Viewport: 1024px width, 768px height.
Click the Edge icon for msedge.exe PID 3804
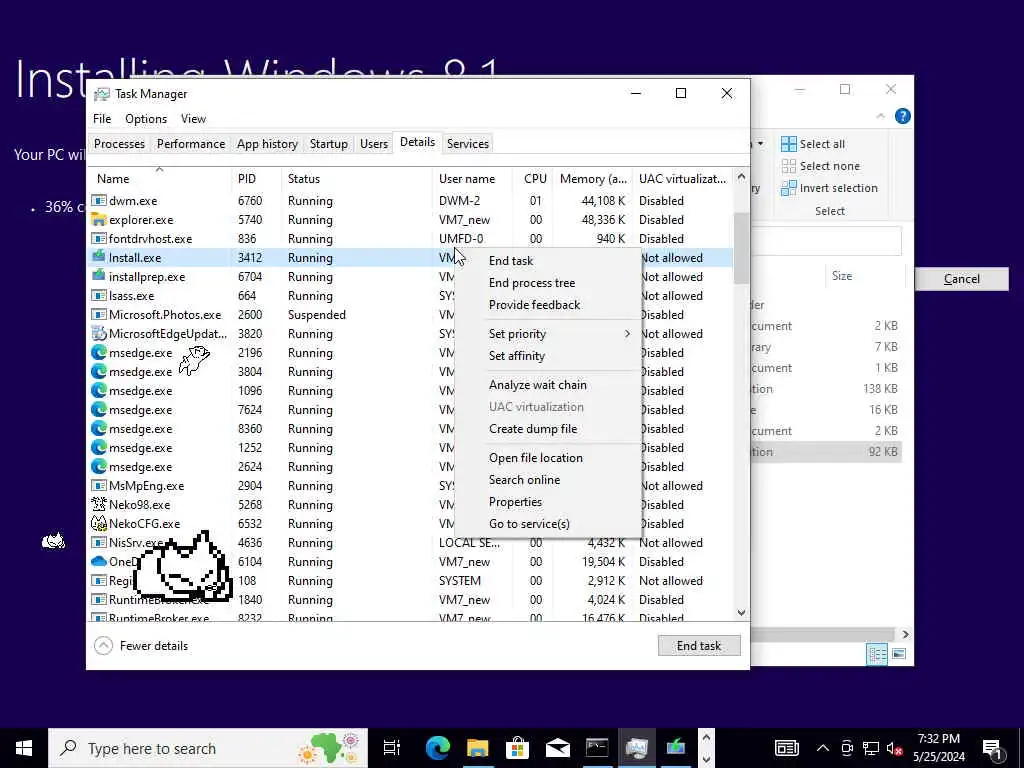99,372
